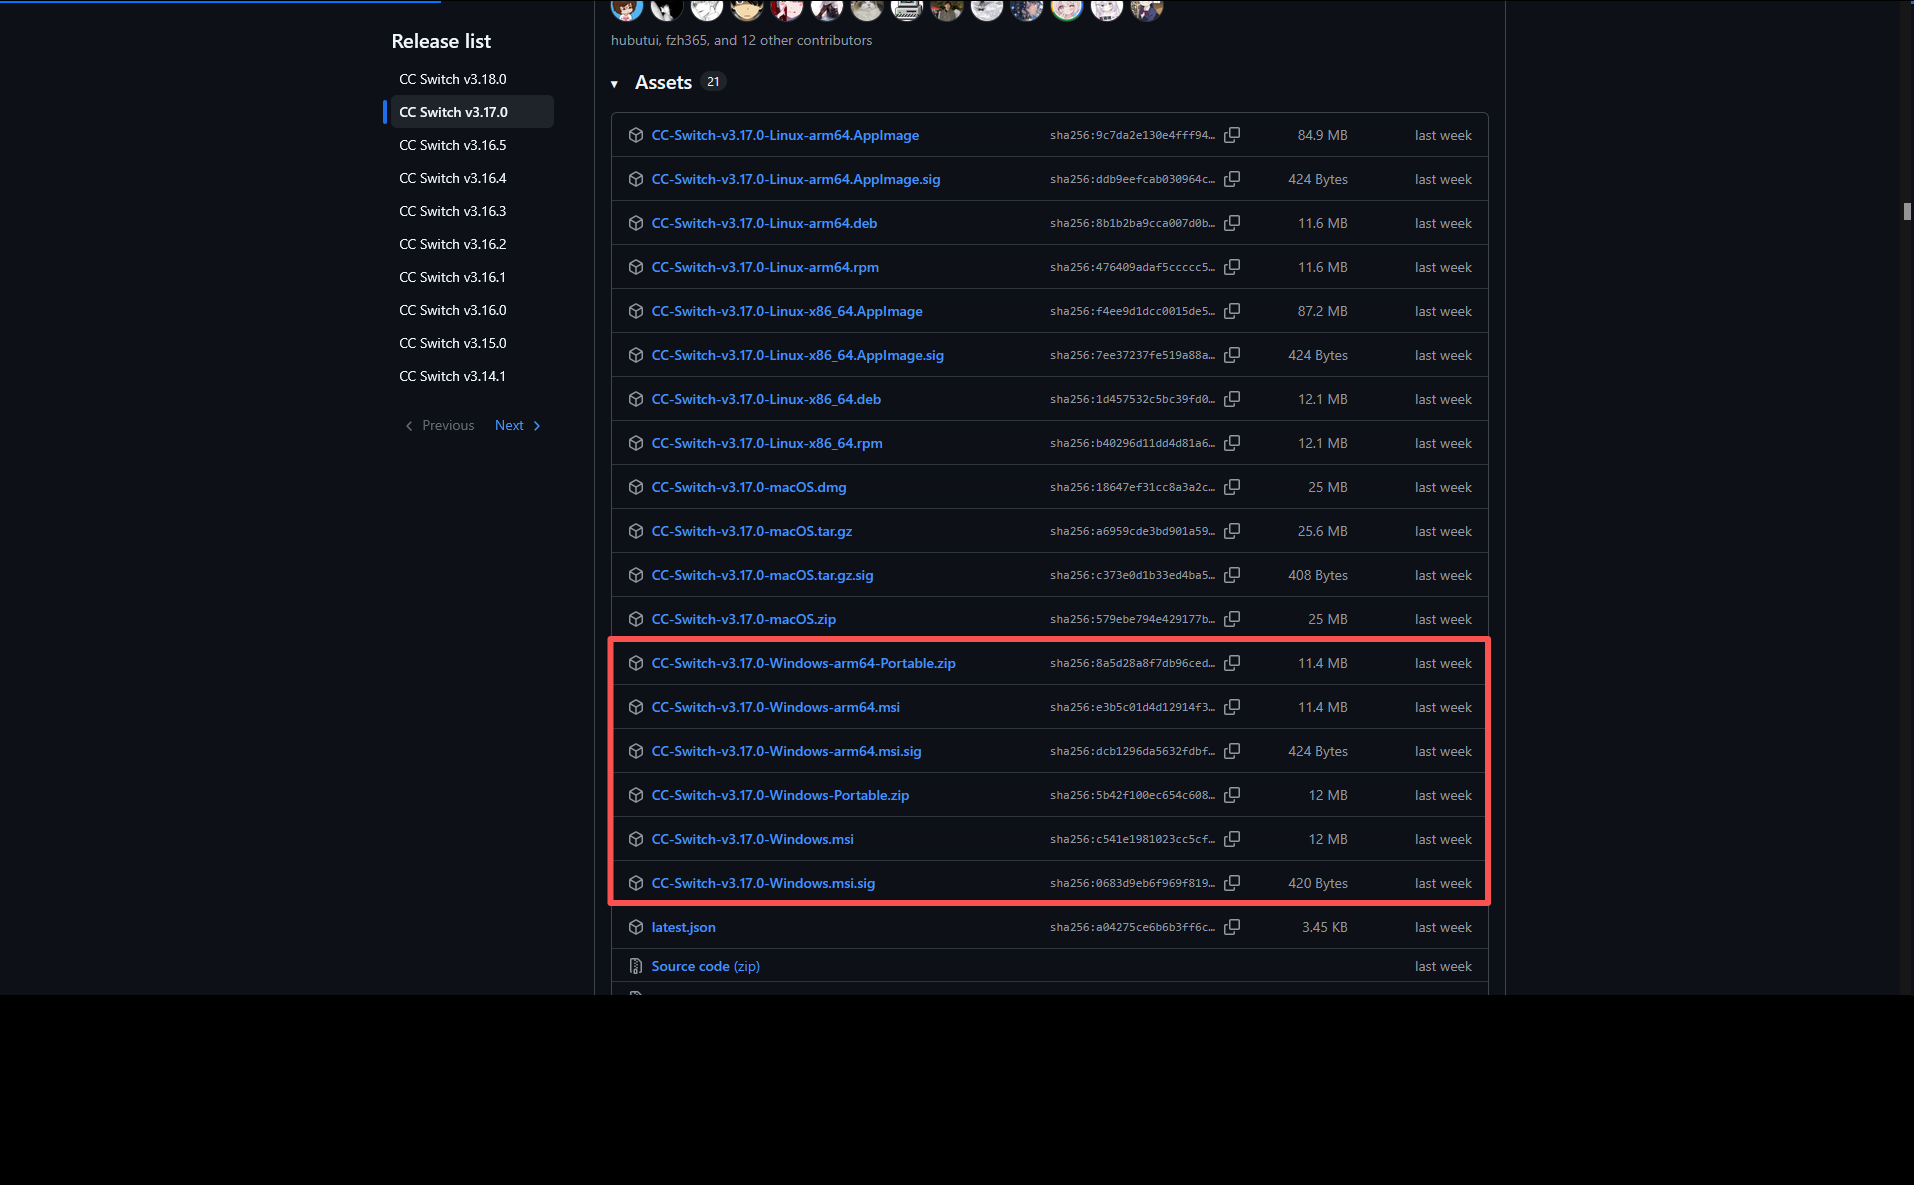
Task: Click the zip file icon beside Source code (zip)
Action: (635, 966)
